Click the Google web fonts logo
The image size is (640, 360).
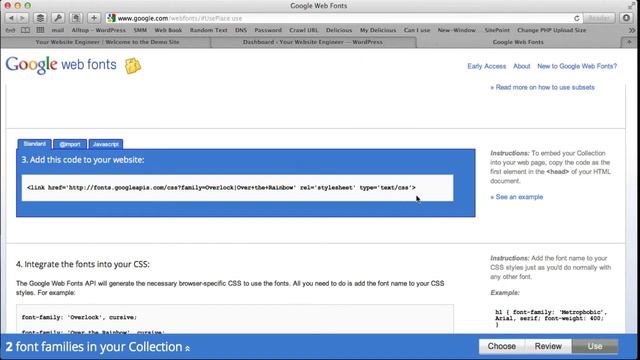[61, 65]
